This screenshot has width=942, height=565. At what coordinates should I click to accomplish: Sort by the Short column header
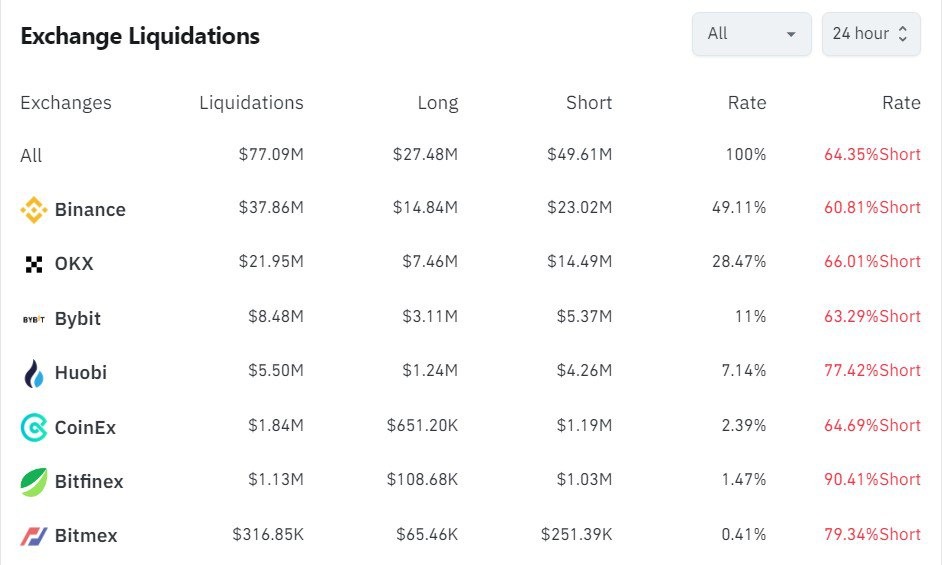tap(588, 103)
